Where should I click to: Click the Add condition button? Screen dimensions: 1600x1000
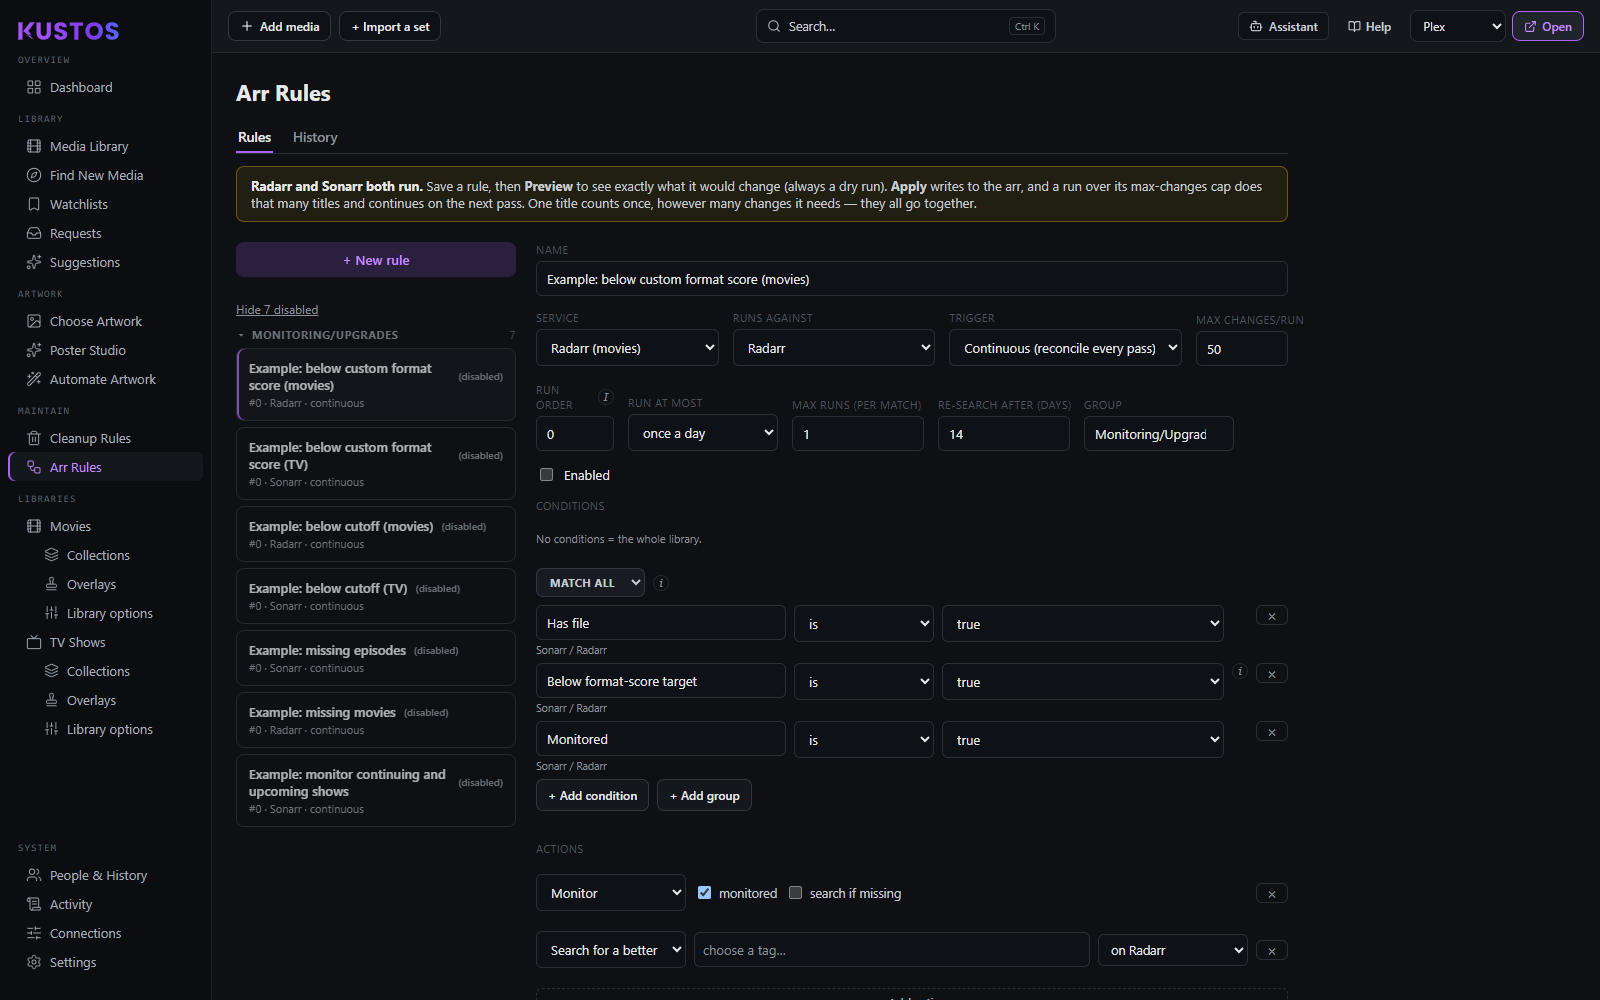pyautogui.click(x=593, y=796)
